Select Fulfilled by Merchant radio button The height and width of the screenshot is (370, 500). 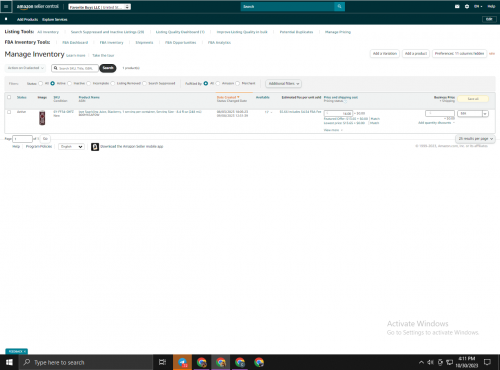[x=237, y=83]
